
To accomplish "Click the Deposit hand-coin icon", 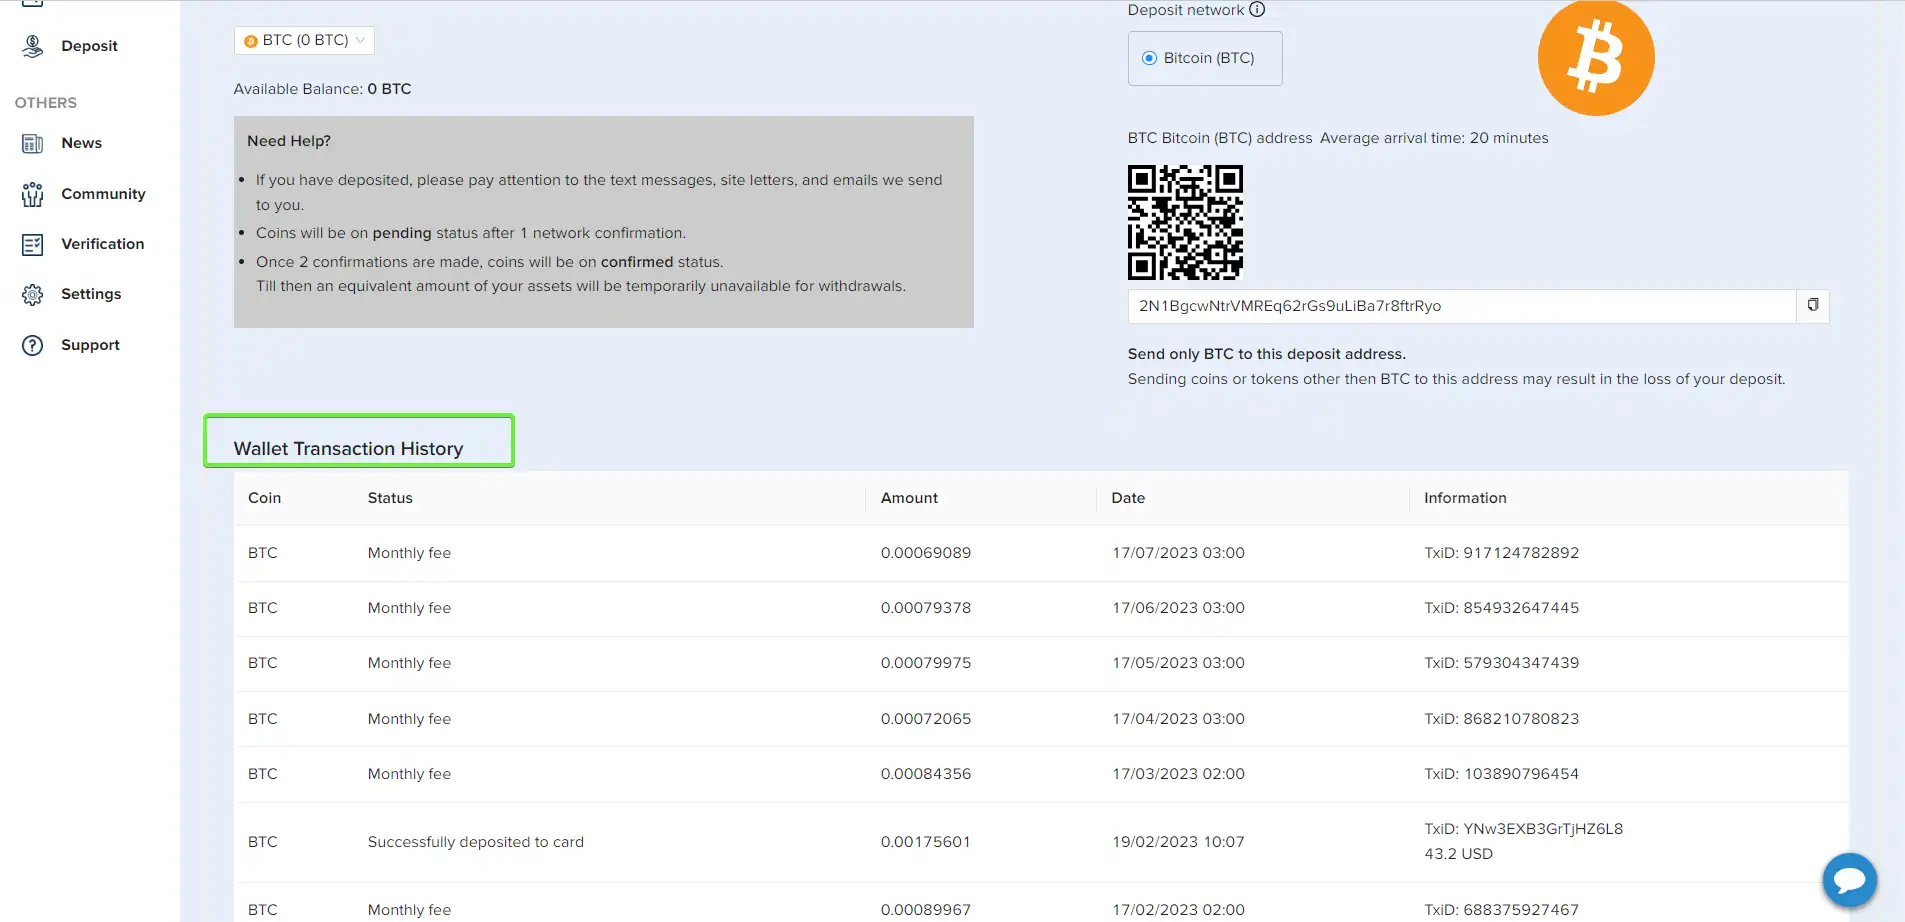I will pos(33,46).
